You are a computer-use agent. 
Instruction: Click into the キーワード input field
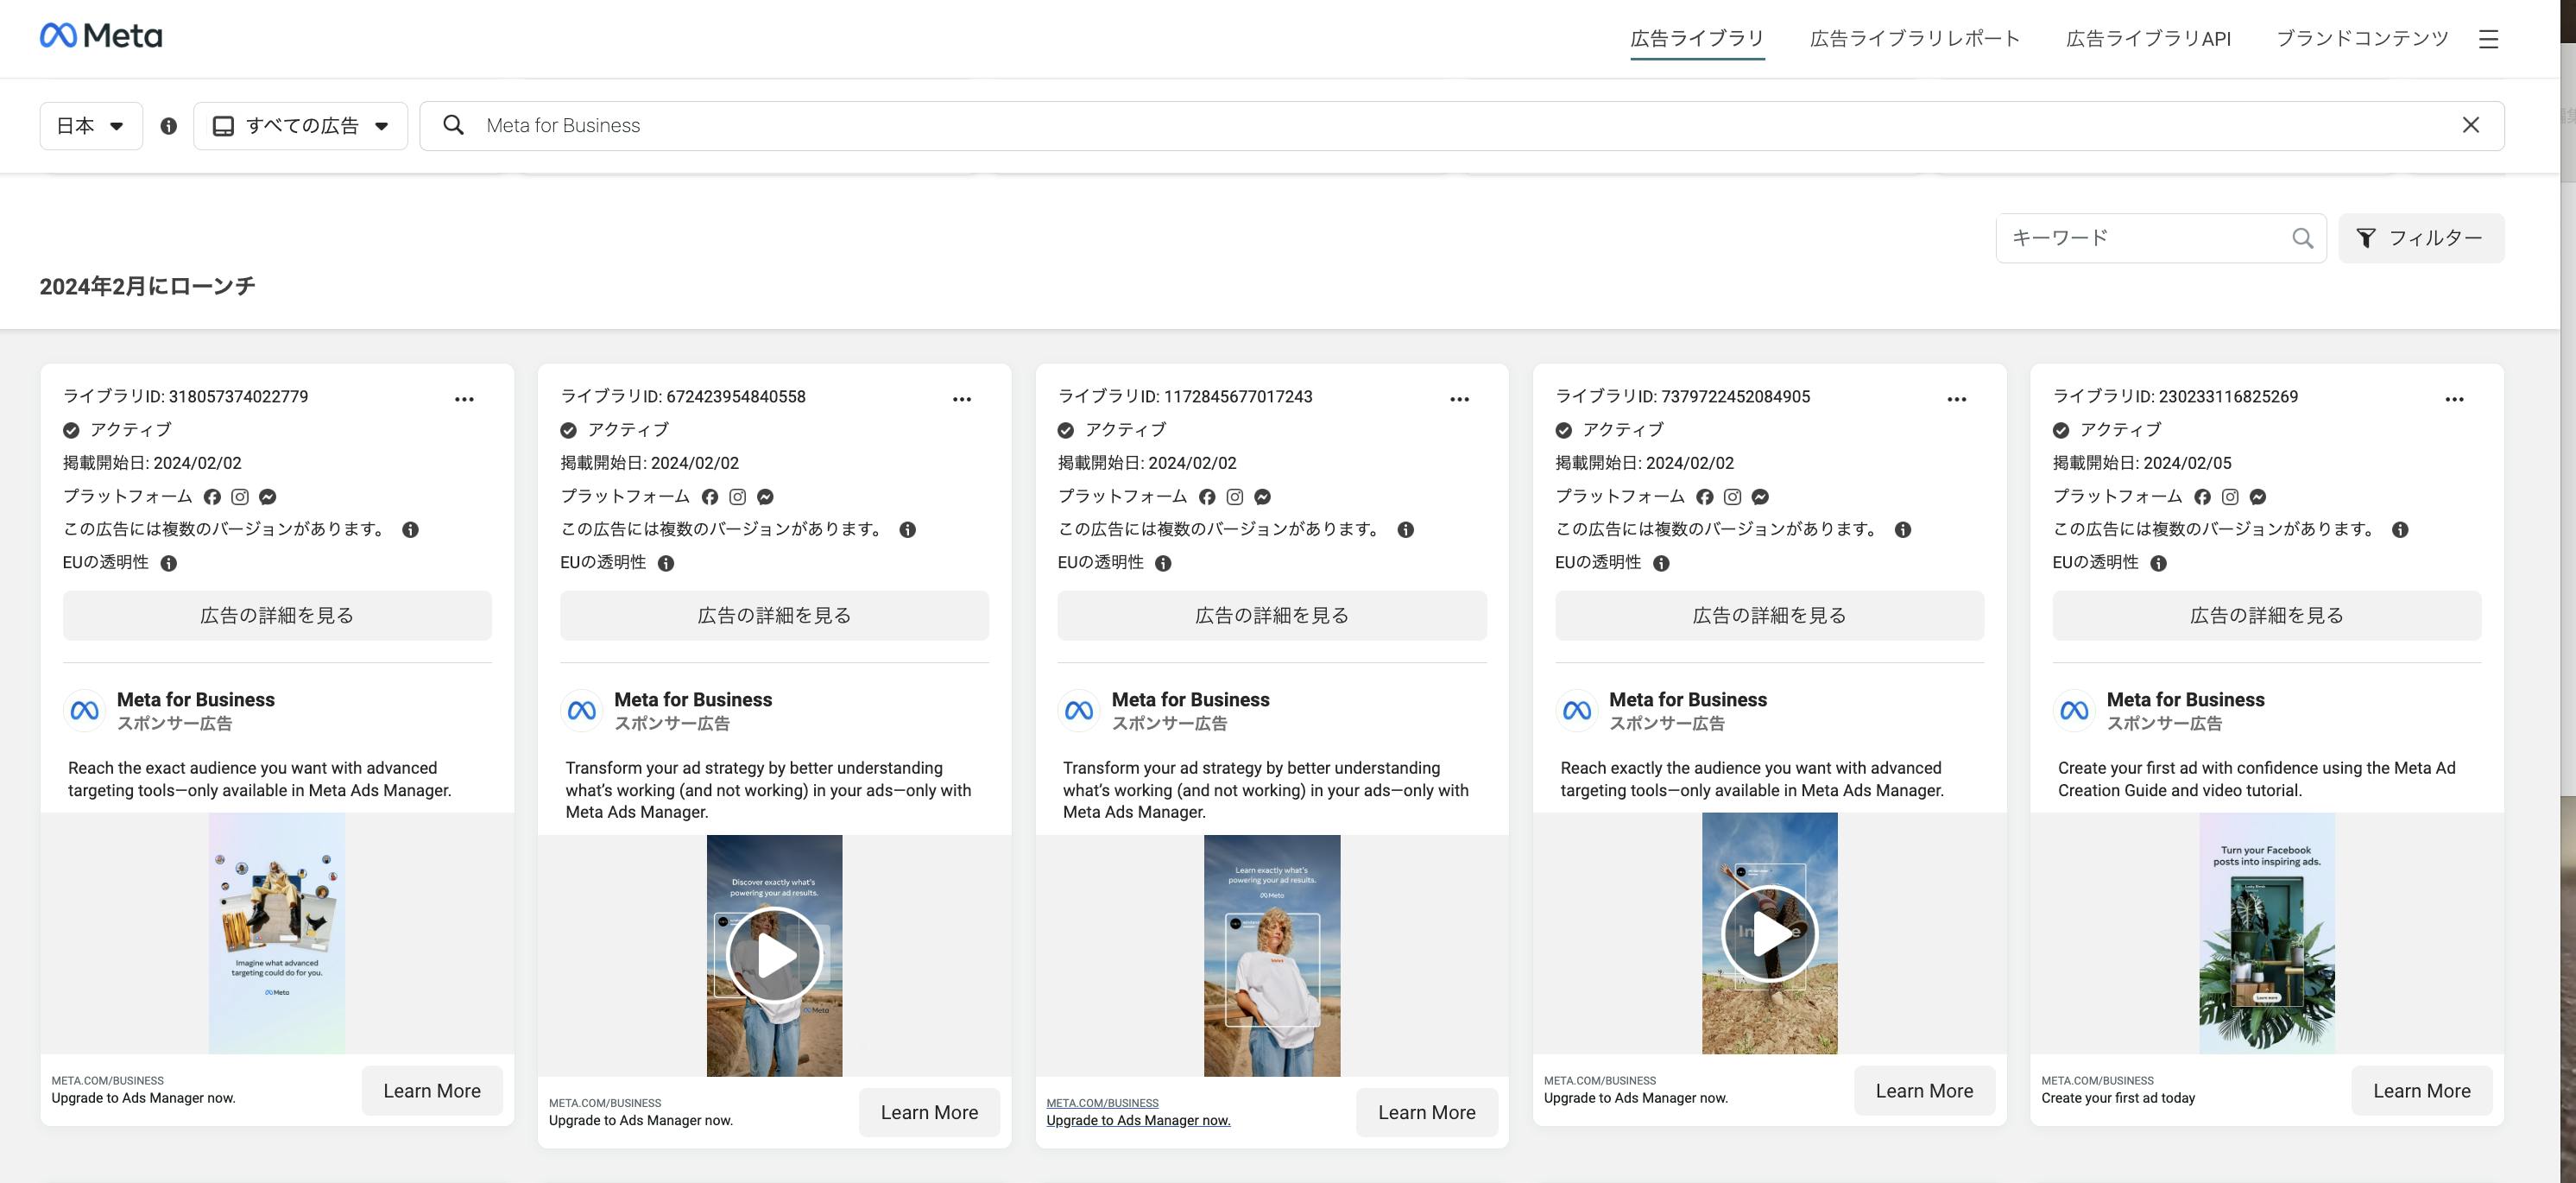point(2140,238)
